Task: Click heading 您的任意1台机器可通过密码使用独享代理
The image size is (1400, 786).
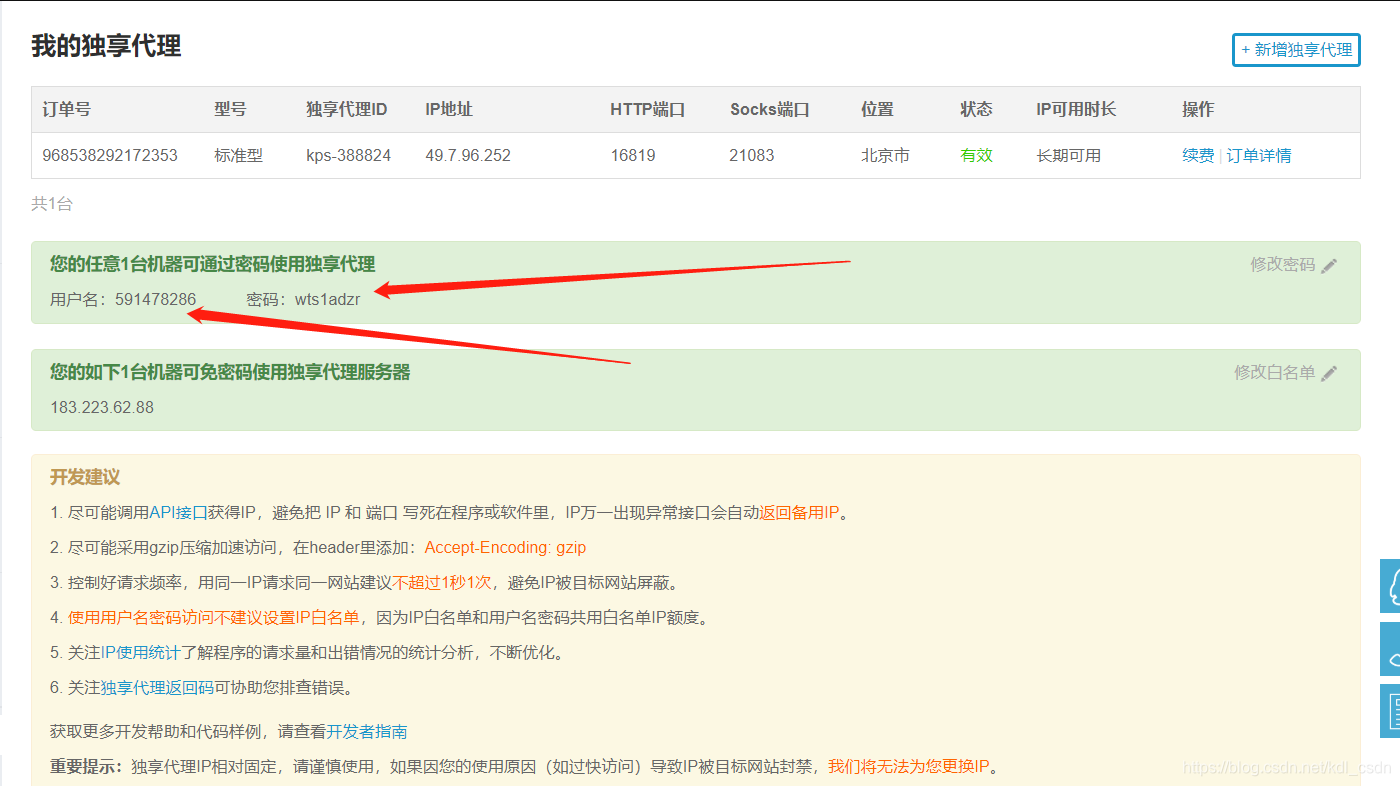Action: [x=213, y=265]
